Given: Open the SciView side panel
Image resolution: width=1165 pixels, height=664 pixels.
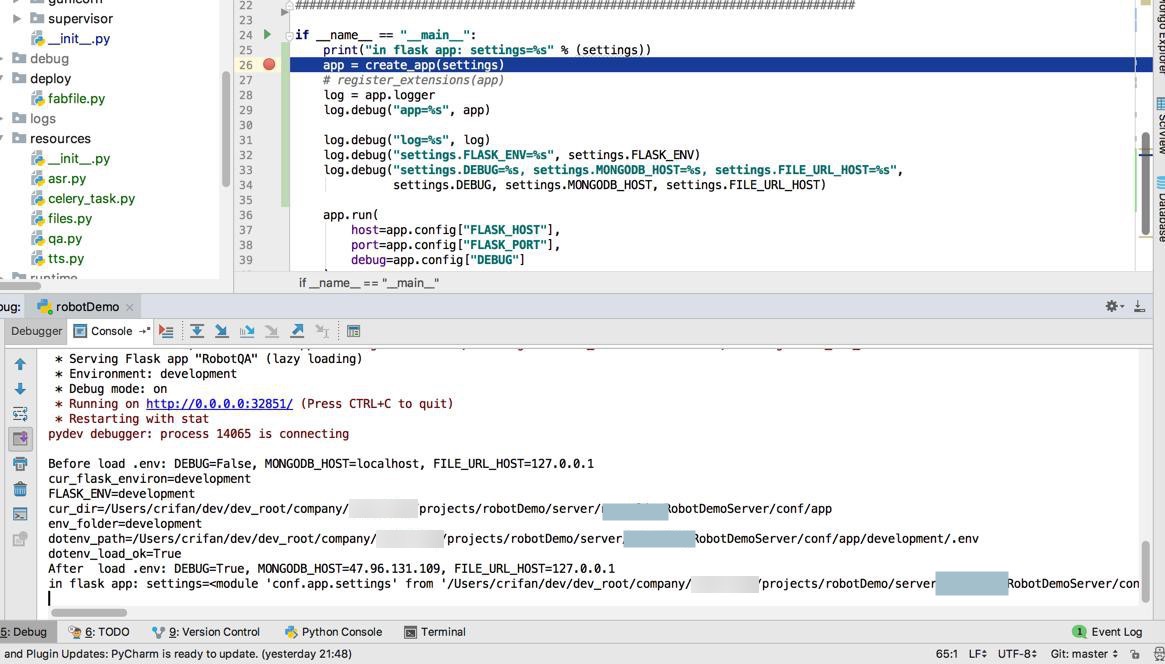Looking at the screenshot, I should pos(1159,126).
